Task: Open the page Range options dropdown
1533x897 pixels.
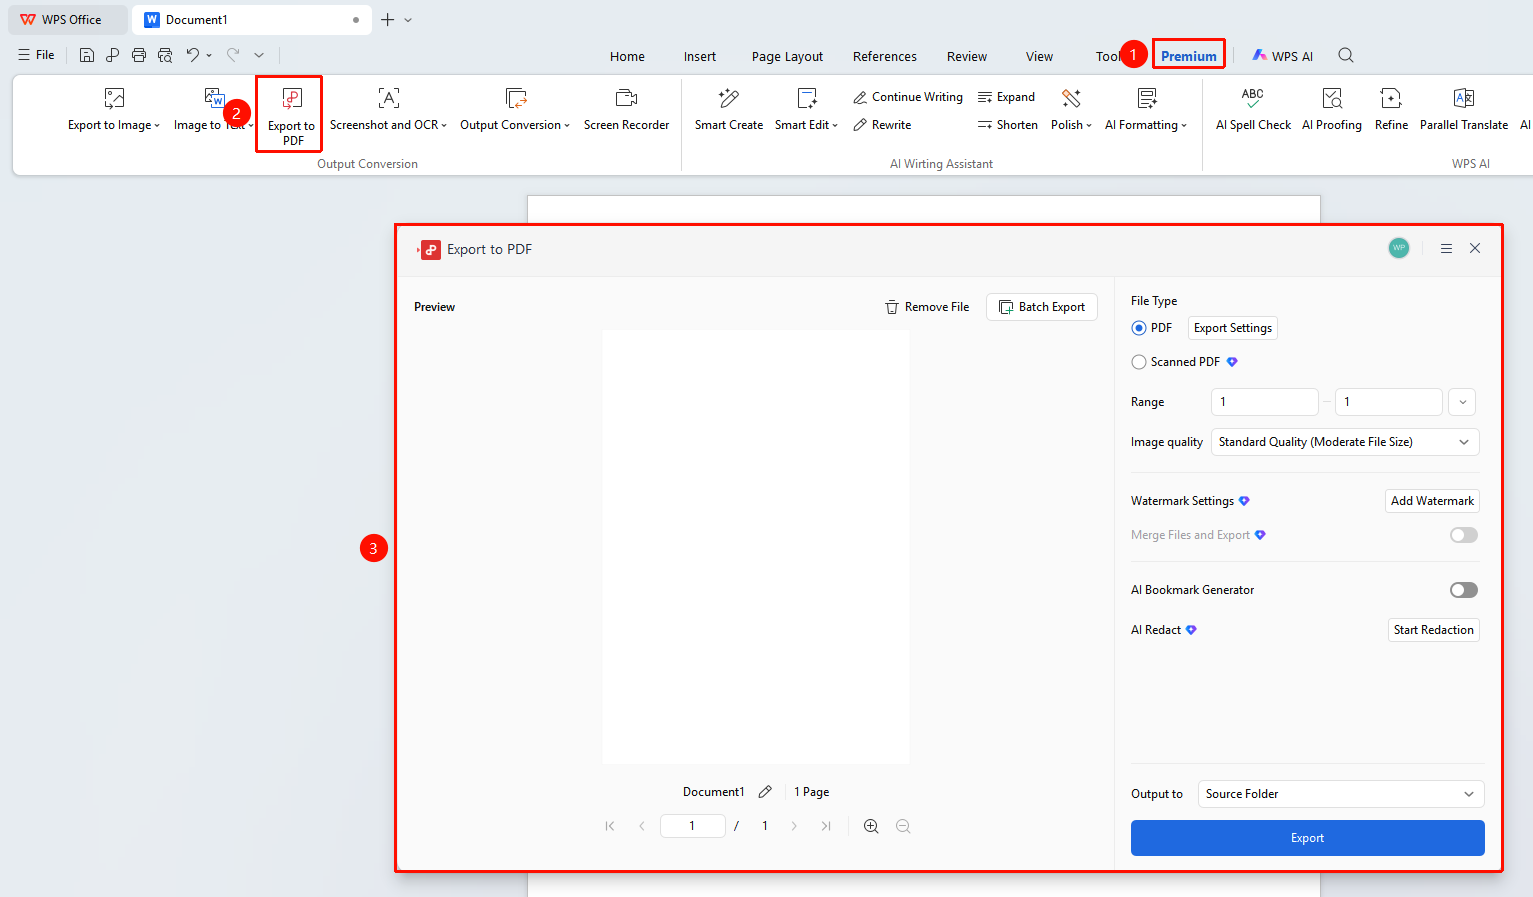Action: coord(1462,402)
